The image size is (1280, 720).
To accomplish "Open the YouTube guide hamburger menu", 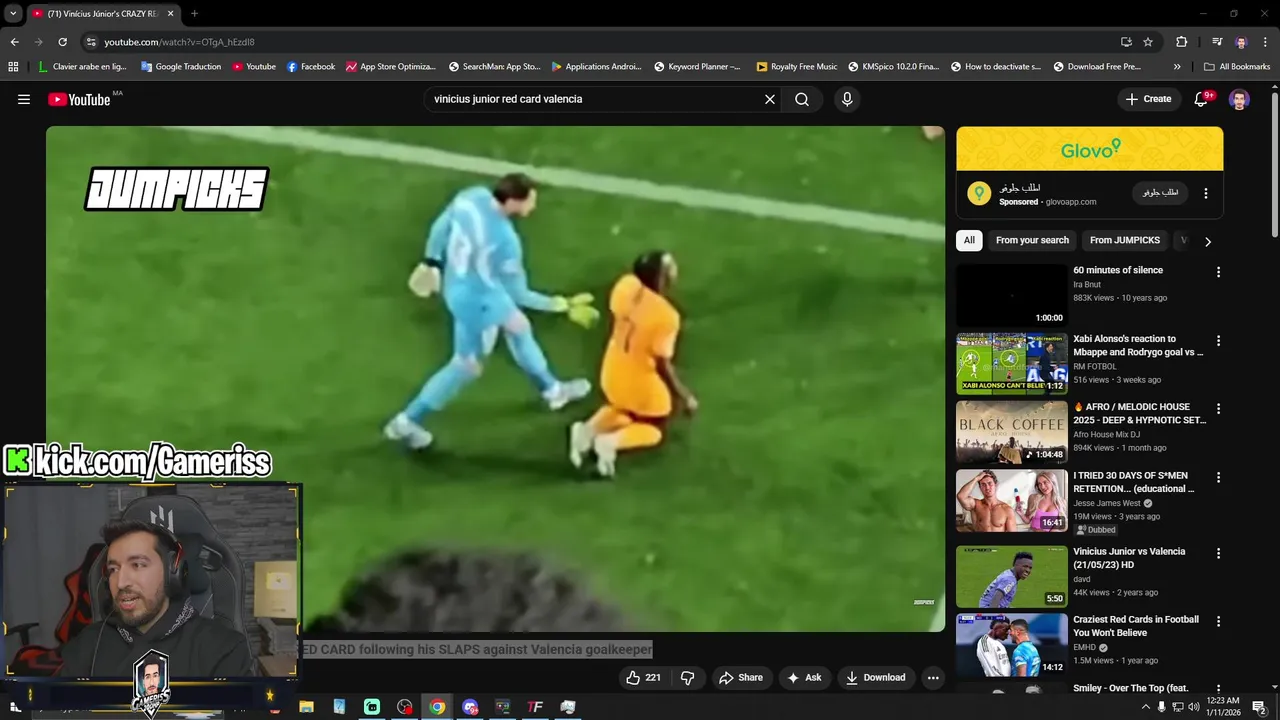I will 24,99.
